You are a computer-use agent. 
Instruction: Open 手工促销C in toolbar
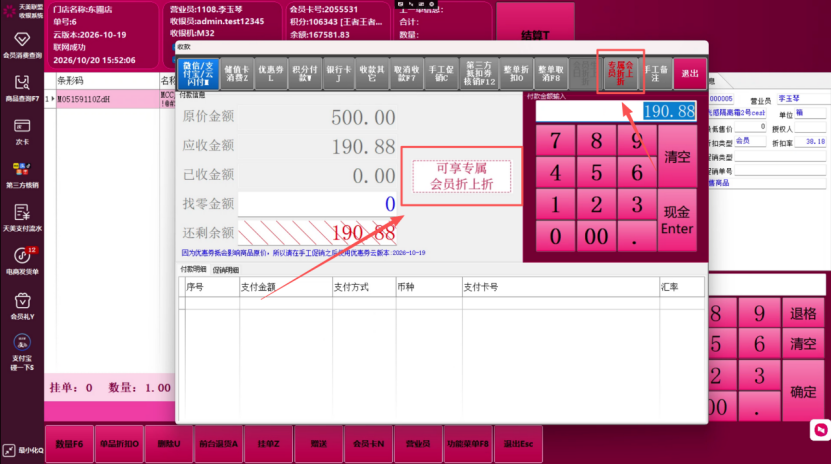441,74
